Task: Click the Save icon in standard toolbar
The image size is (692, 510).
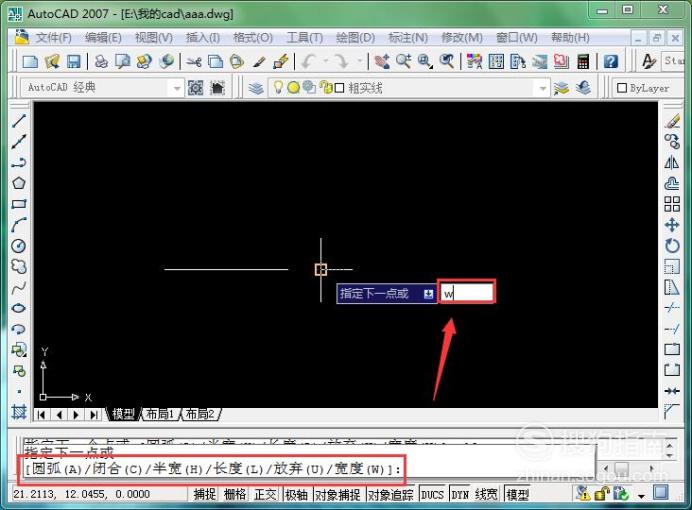Action: (73, 61)
